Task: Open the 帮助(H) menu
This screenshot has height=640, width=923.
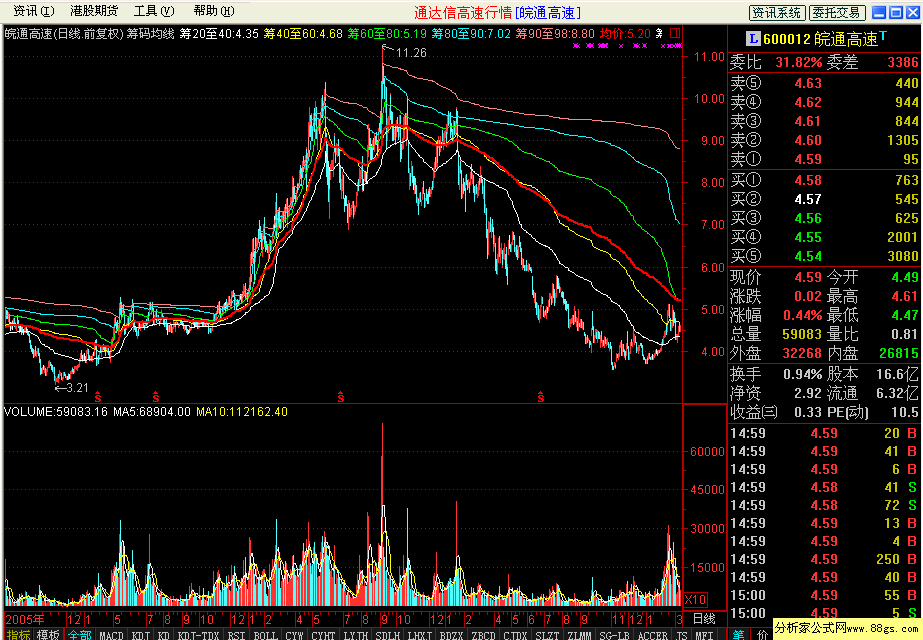Action: click(x=214, y=11)
